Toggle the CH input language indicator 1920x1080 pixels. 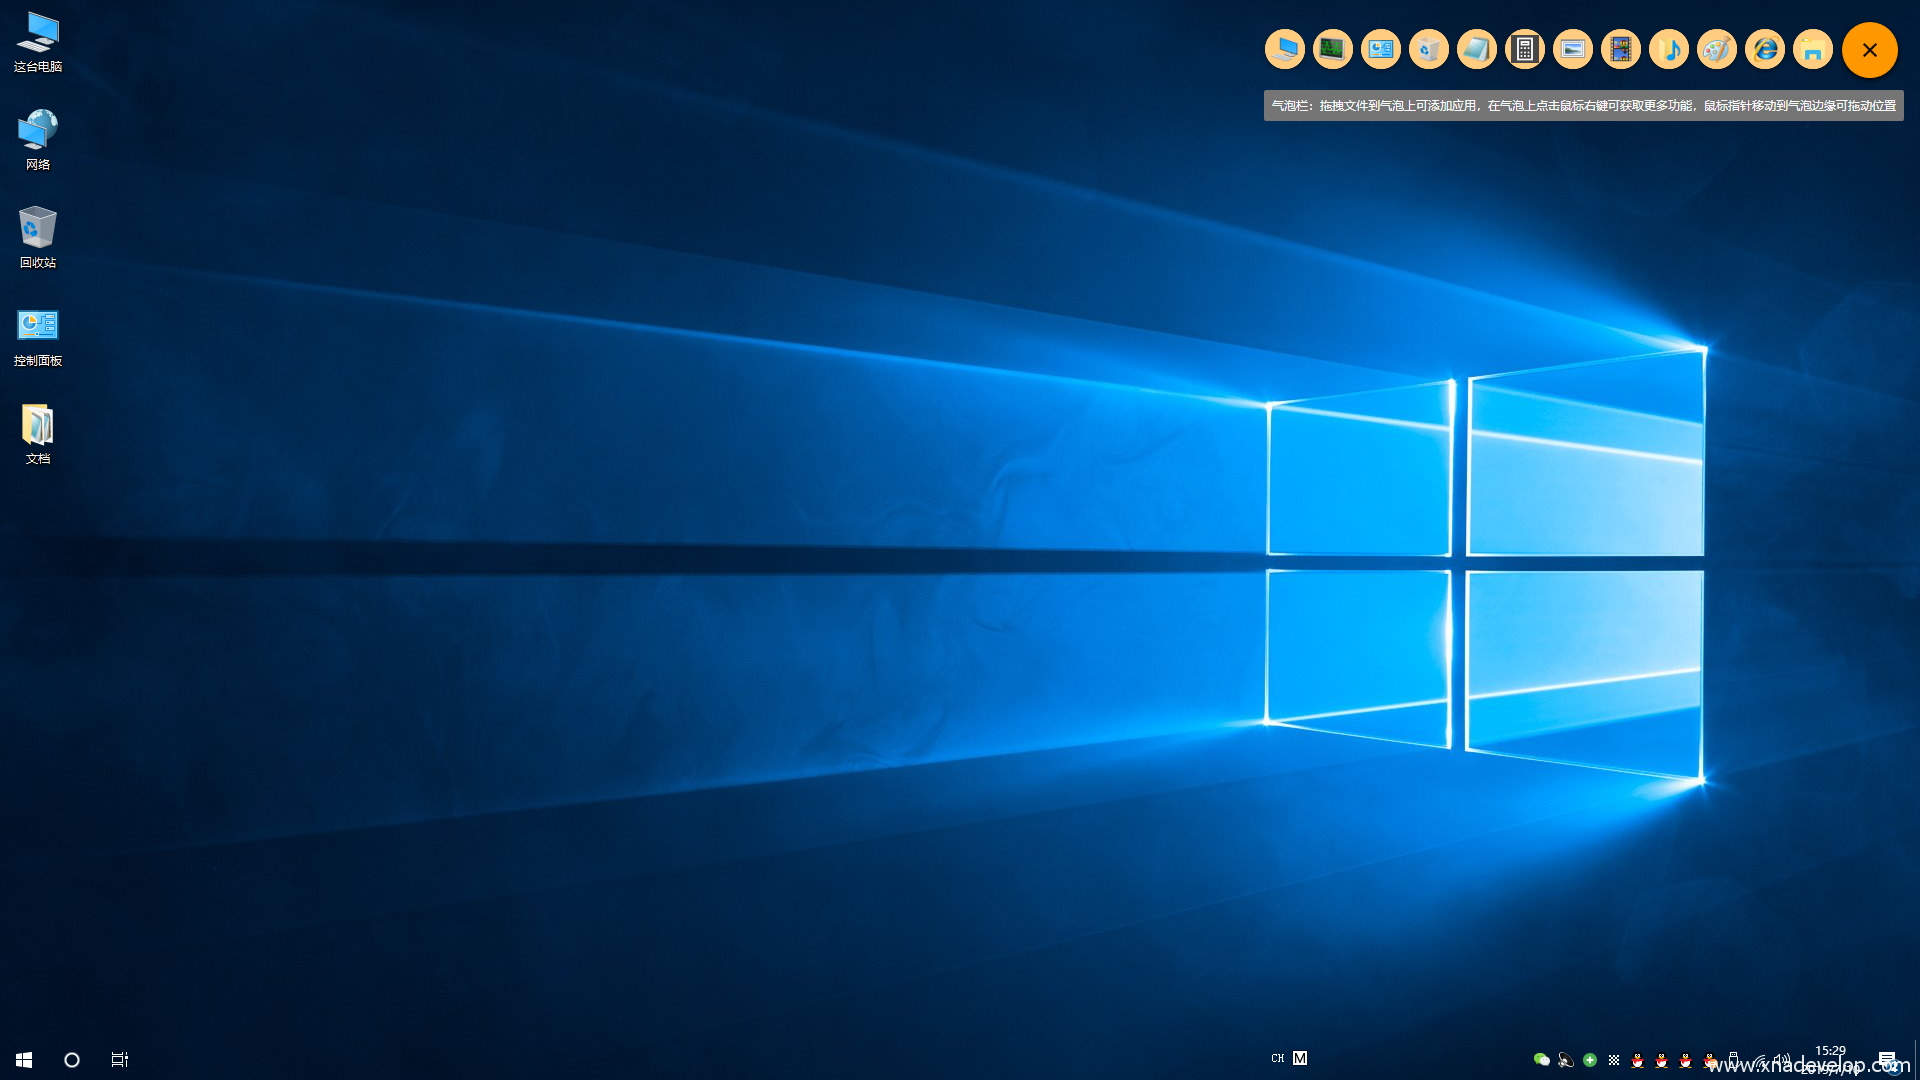[x=1277, y=1058]
